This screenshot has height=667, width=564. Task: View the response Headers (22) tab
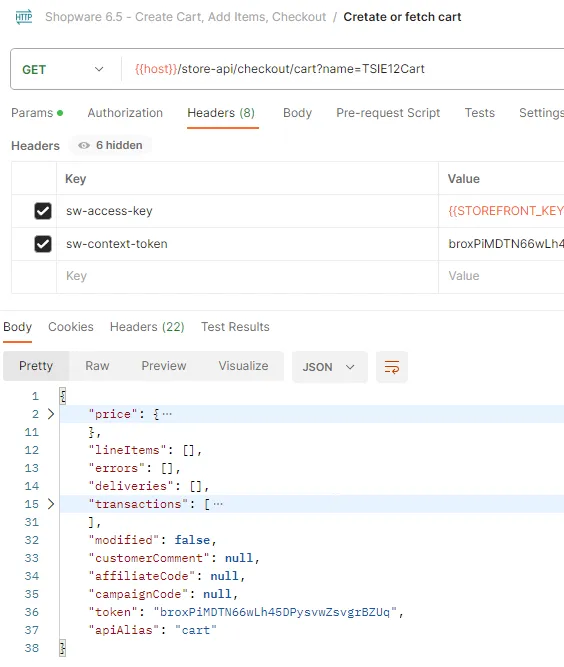click(x=147, y=327)
